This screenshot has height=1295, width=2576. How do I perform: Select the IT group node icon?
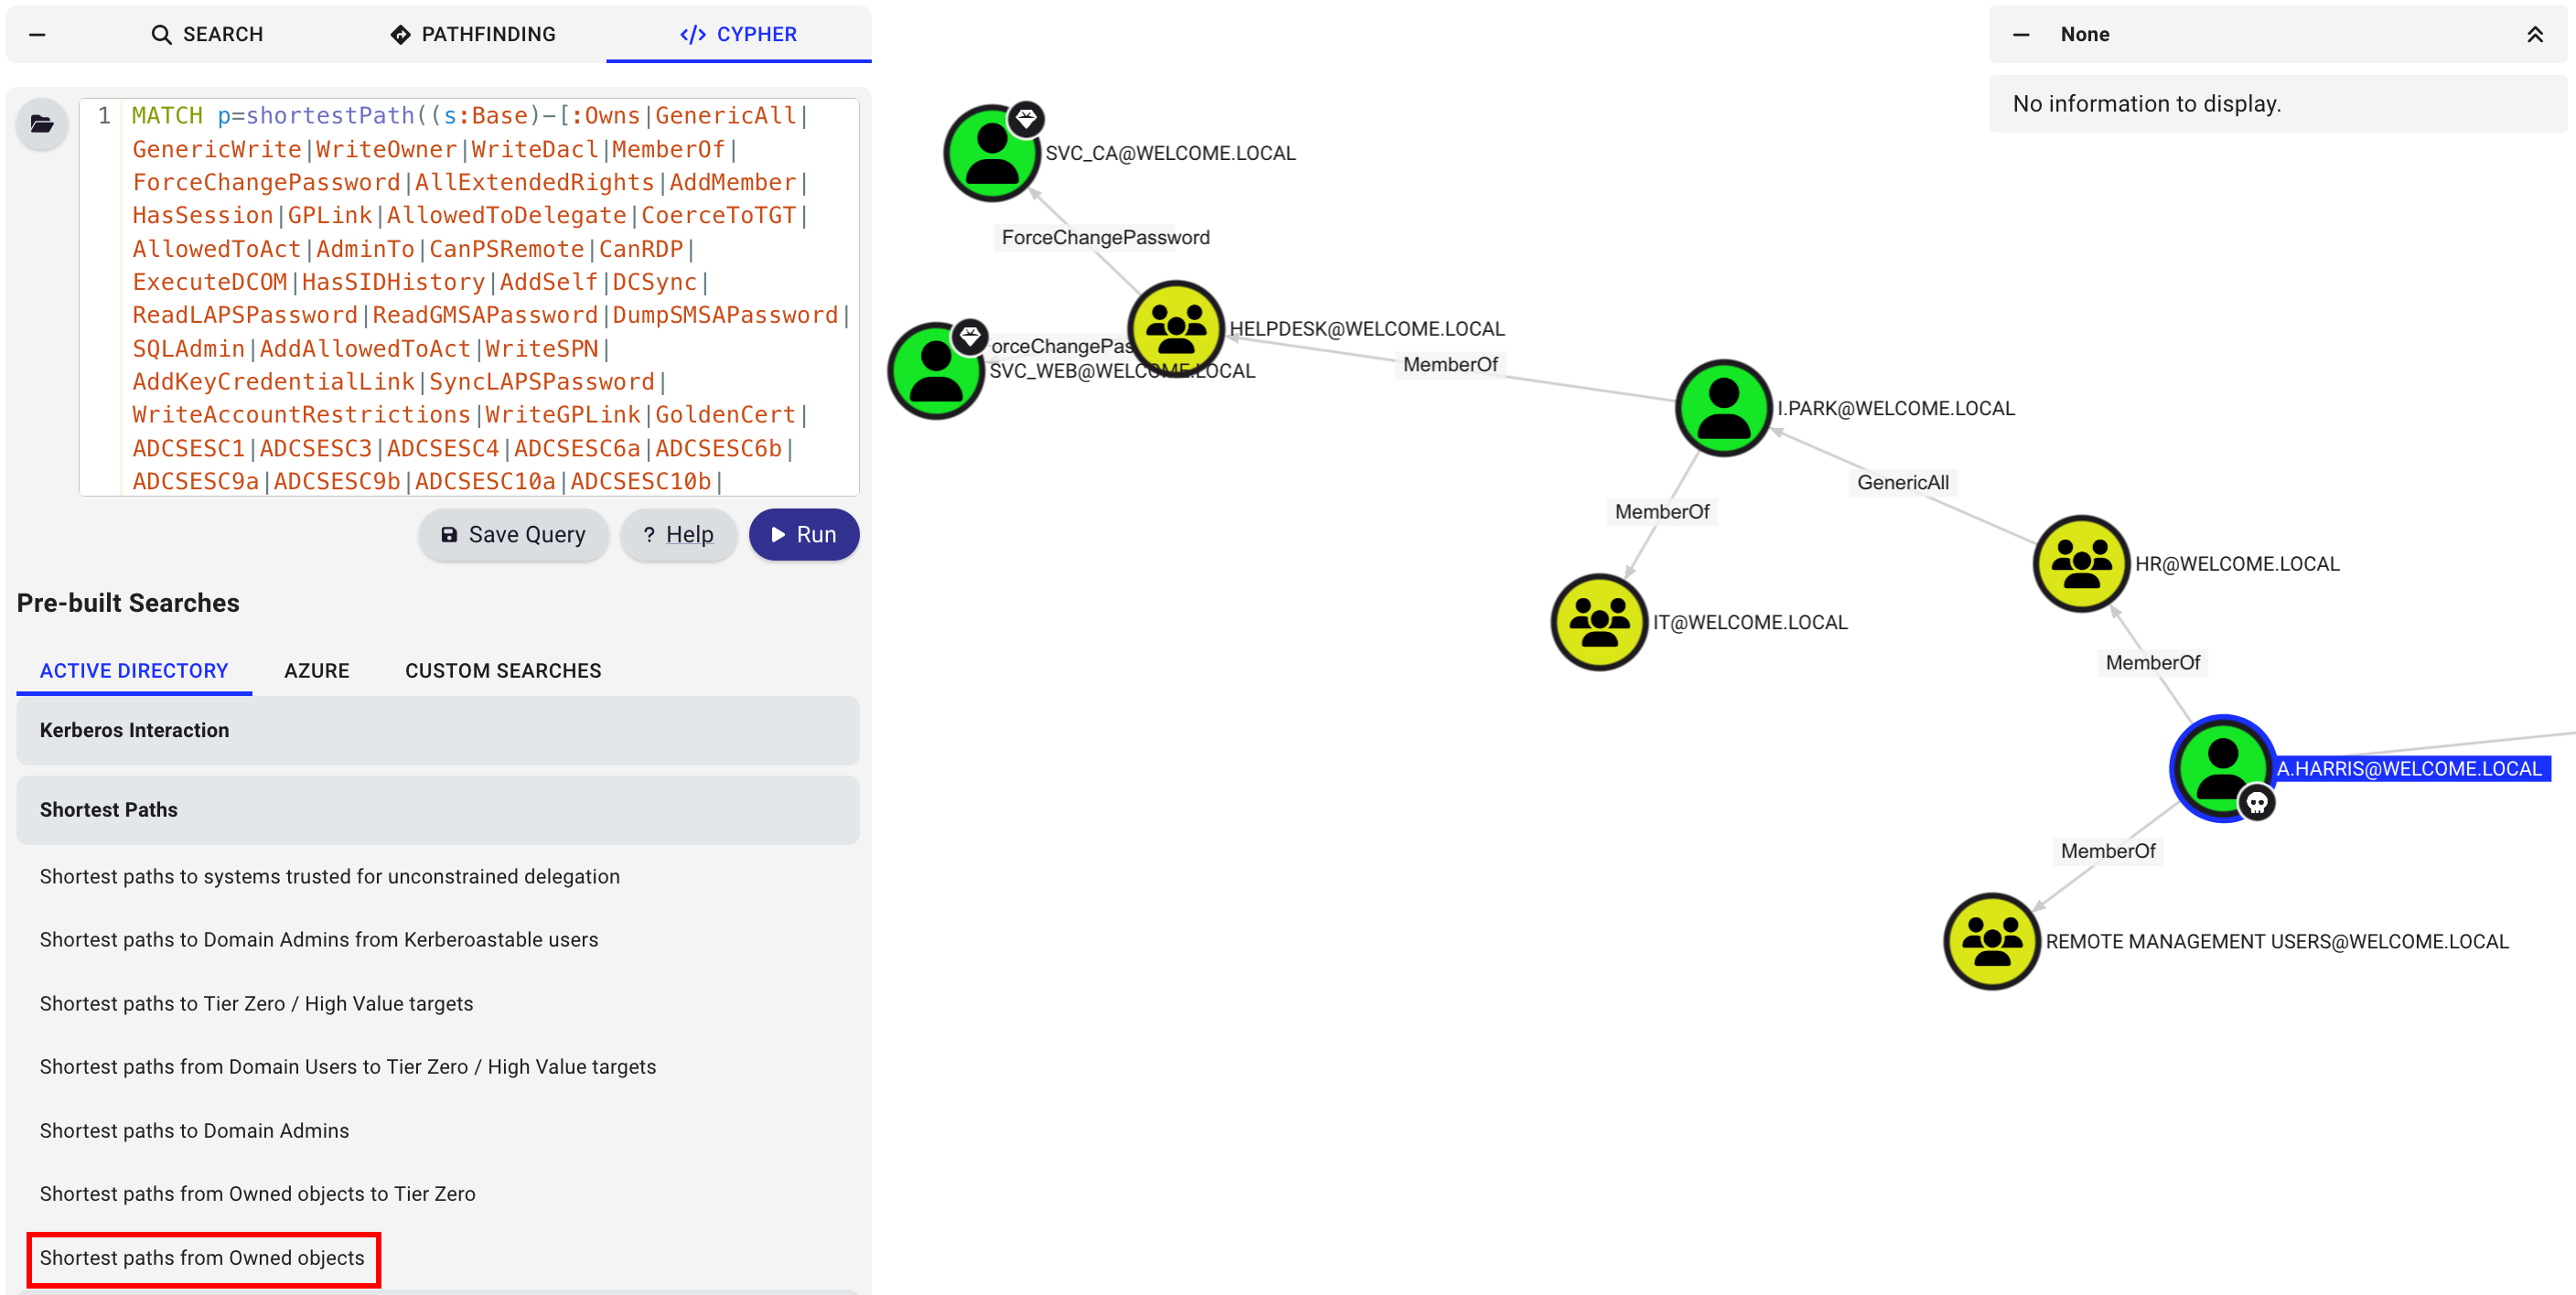point(1598,622)
